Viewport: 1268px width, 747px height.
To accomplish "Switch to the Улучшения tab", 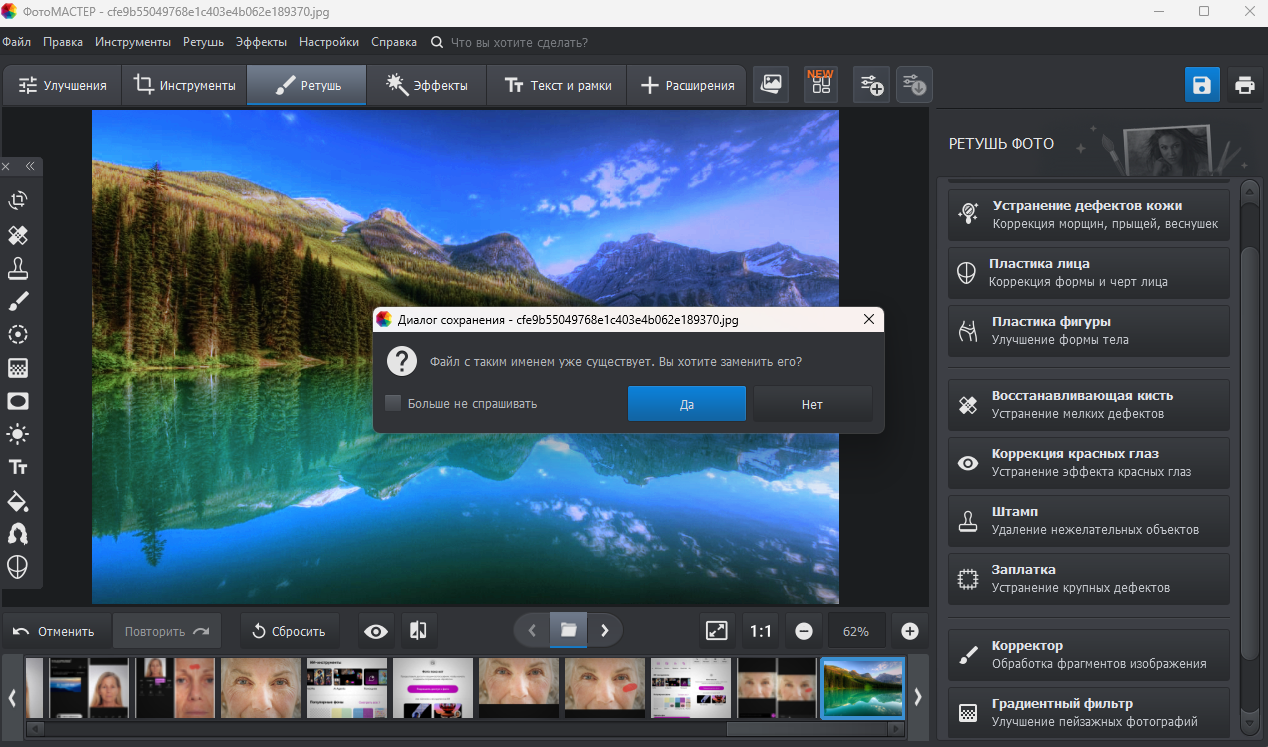I will pos(62,85).
